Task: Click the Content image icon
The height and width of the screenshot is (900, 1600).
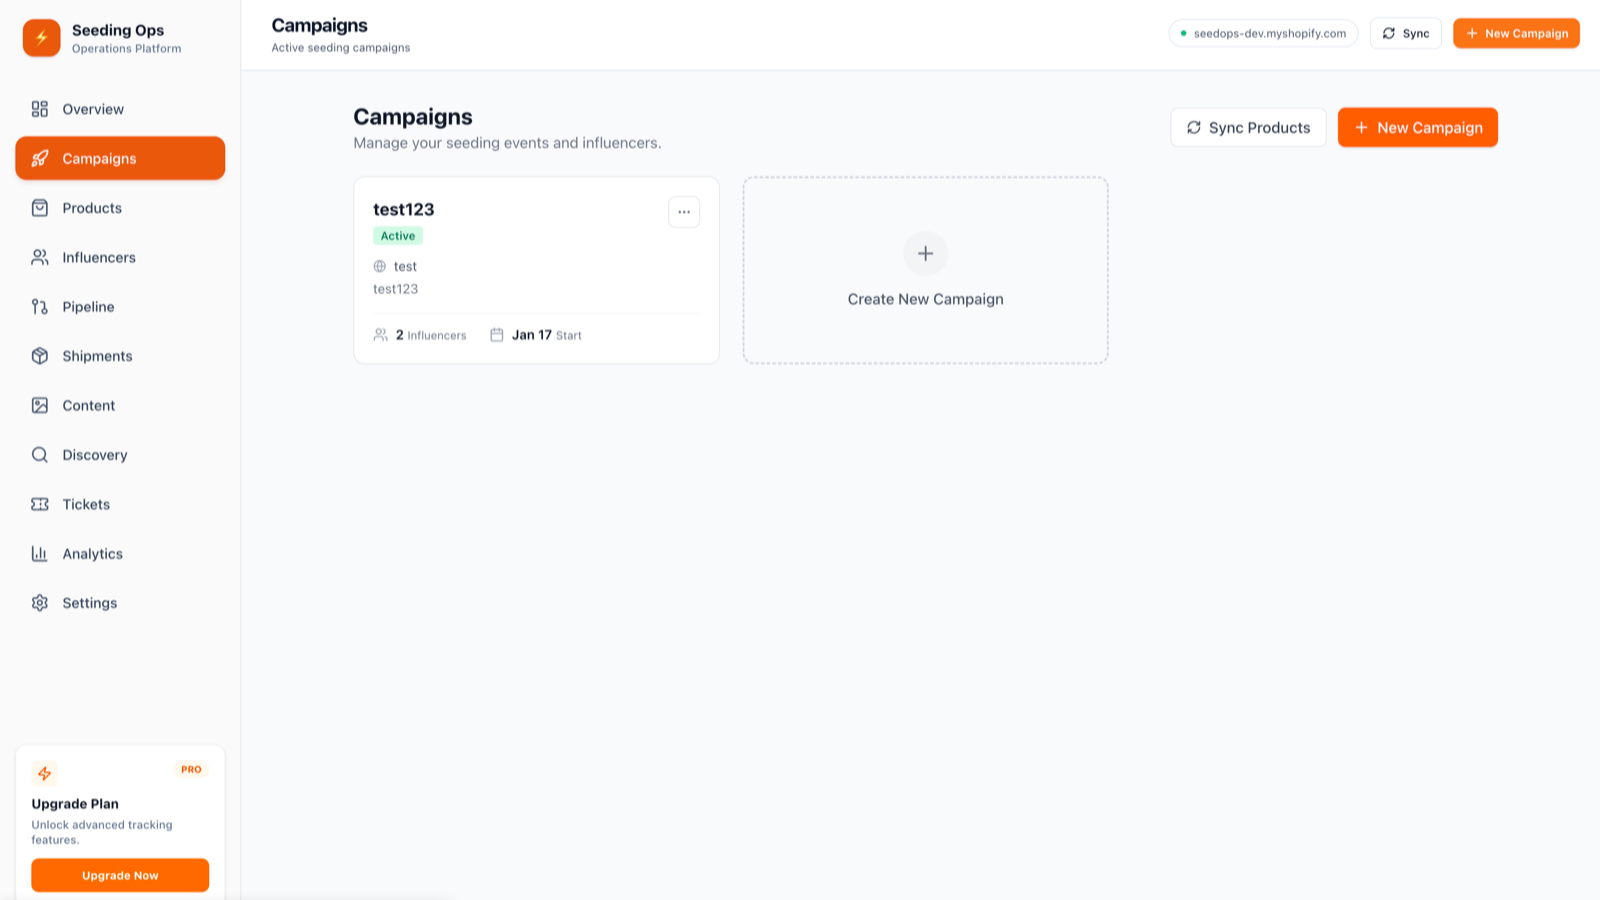Action: [x=40, y=405]
